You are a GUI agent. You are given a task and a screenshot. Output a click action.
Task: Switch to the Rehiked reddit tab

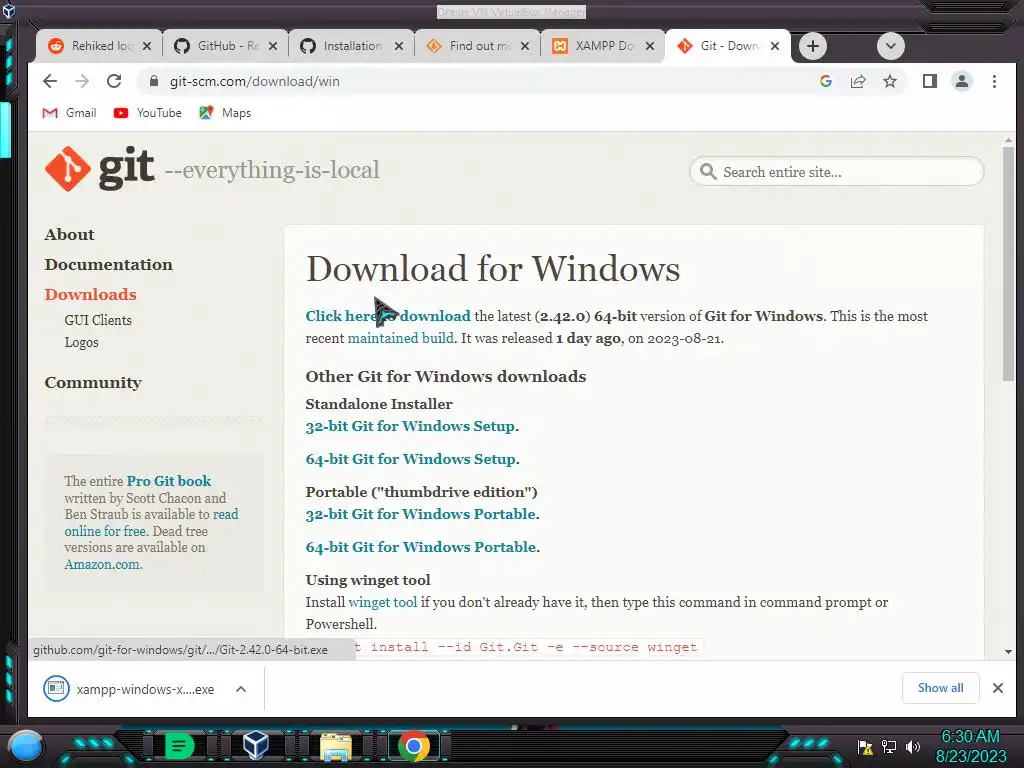pyautogui.click(x=98, y=46)
